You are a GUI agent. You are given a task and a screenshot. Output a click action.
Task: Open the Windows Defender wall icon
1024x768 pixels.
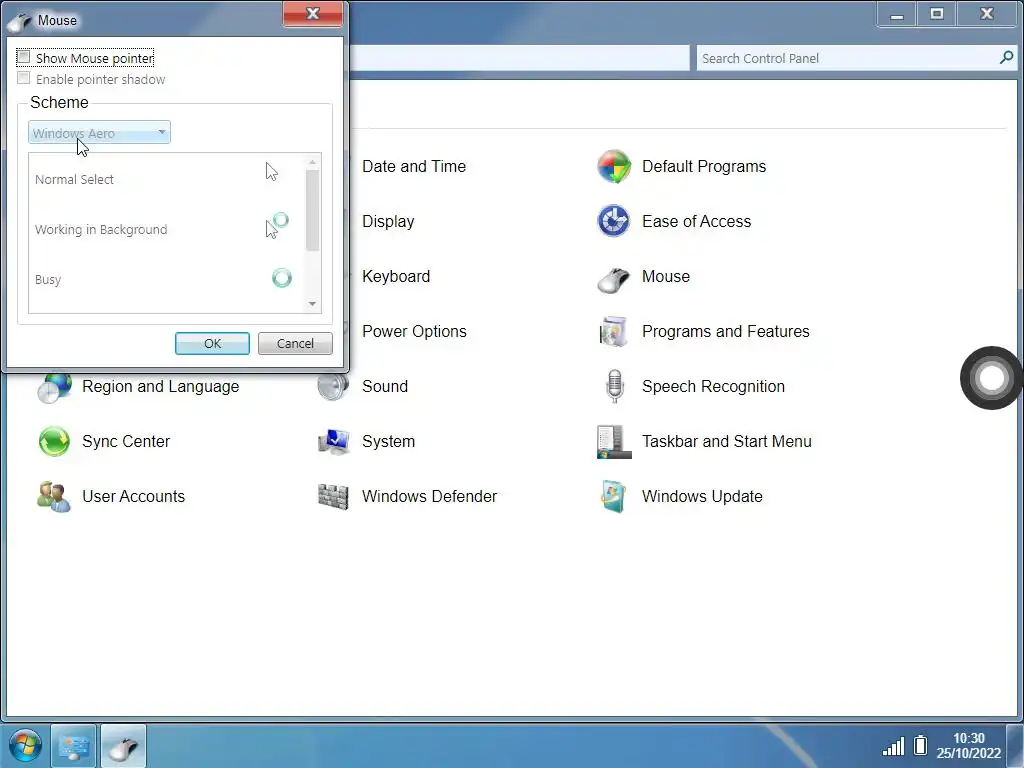(333, 496)
